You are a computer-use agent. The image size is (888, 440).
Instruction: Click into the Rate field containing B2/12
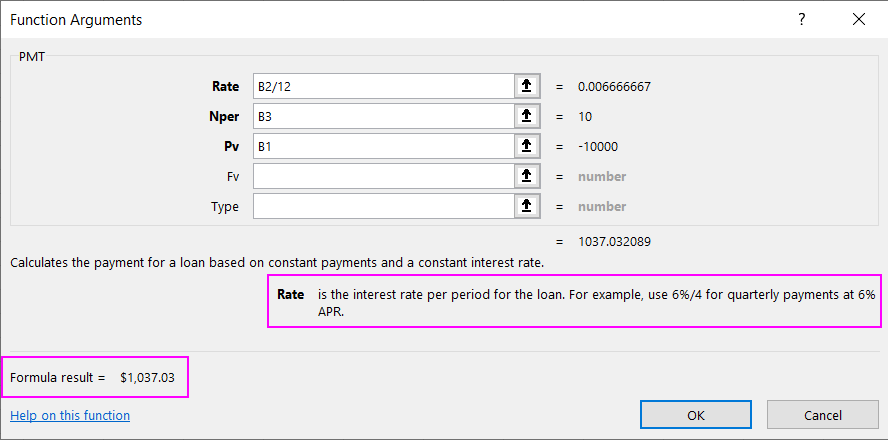[x=382, y=86]
